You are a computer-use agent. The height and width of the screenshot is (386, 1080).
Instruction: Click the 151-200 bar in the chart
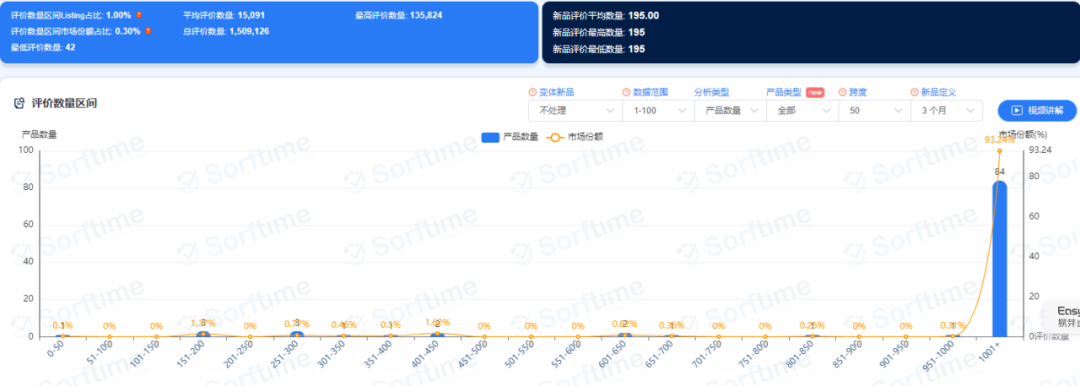(203, 334)
